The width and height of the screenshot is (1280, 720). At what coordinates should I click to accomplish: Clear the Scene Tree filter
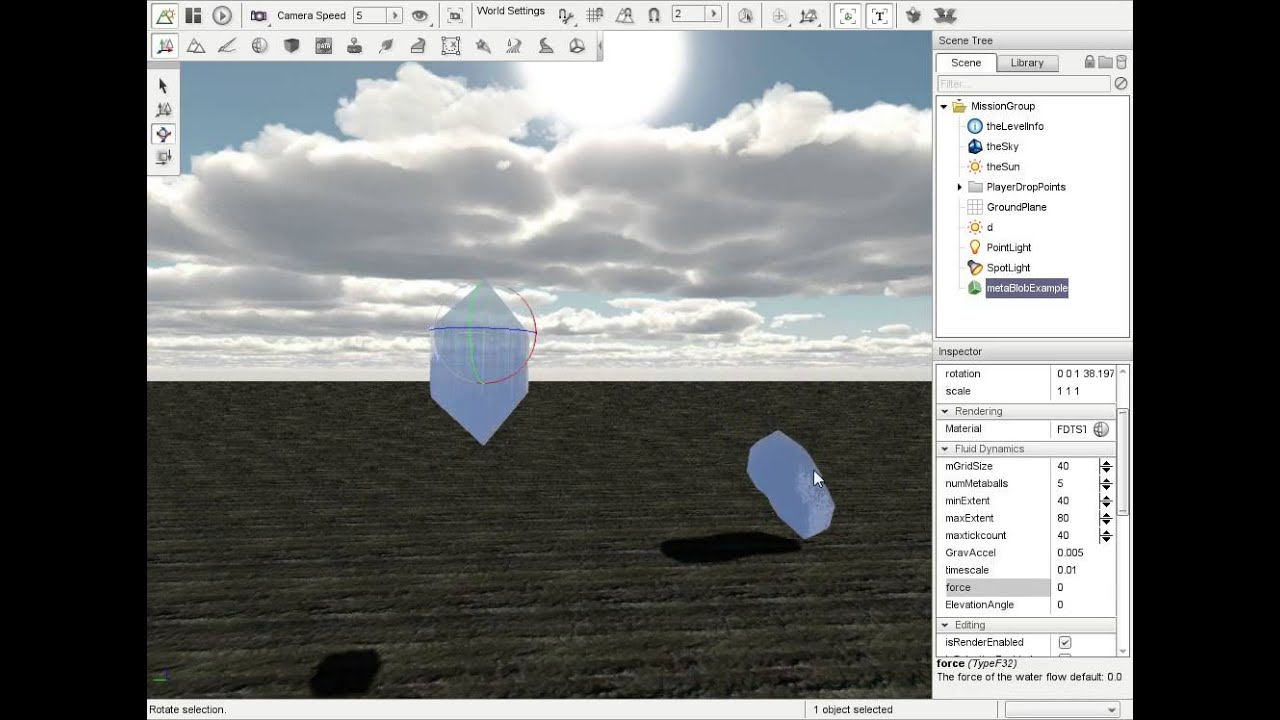click(x=1121, y=84)
